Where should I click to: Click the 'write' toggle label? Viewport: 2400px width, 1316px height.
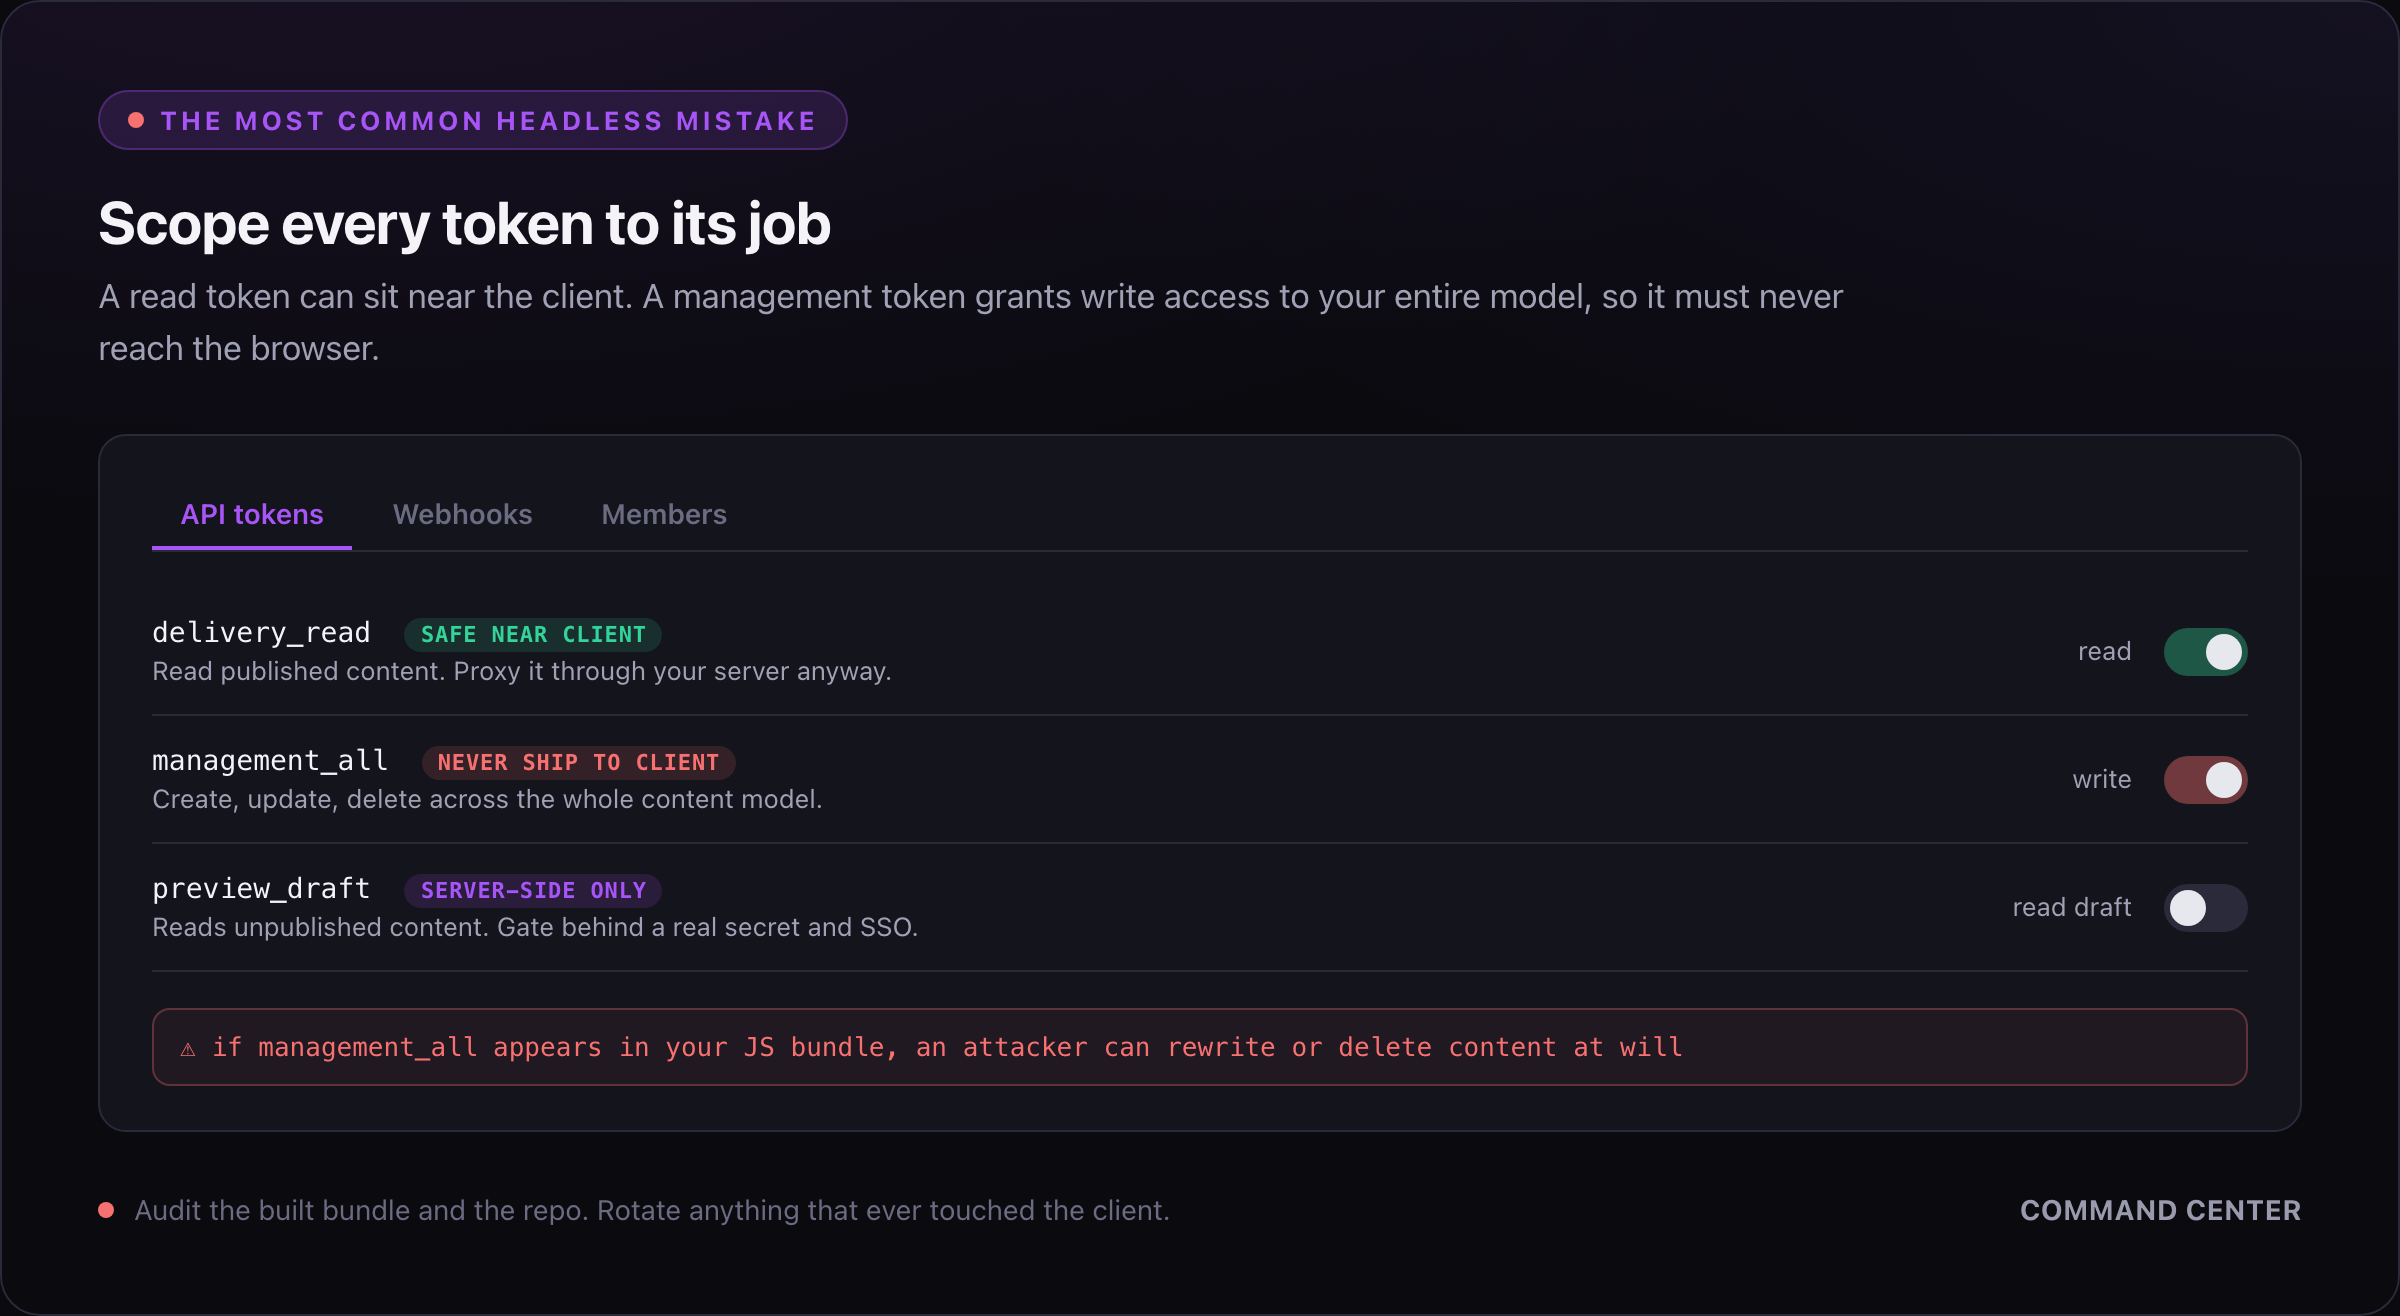click(2101, 780)
